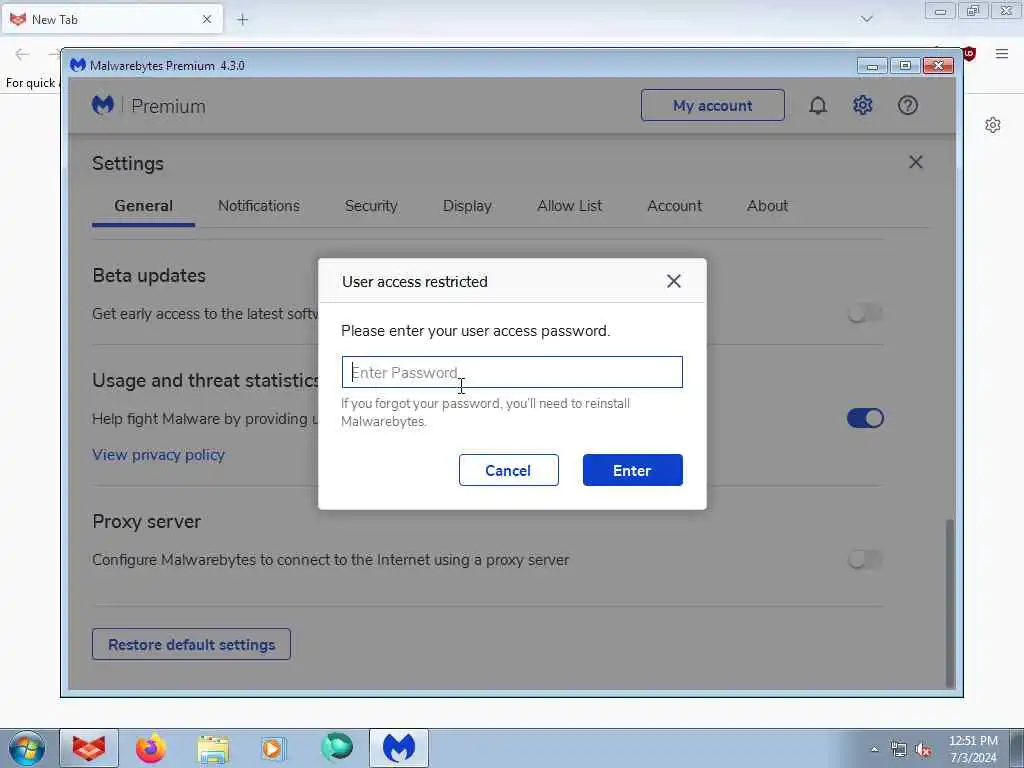Close the User access restricted dialog
This screenshot has height=768, width=1024.
pyautogui.click(x=674, y=281)
